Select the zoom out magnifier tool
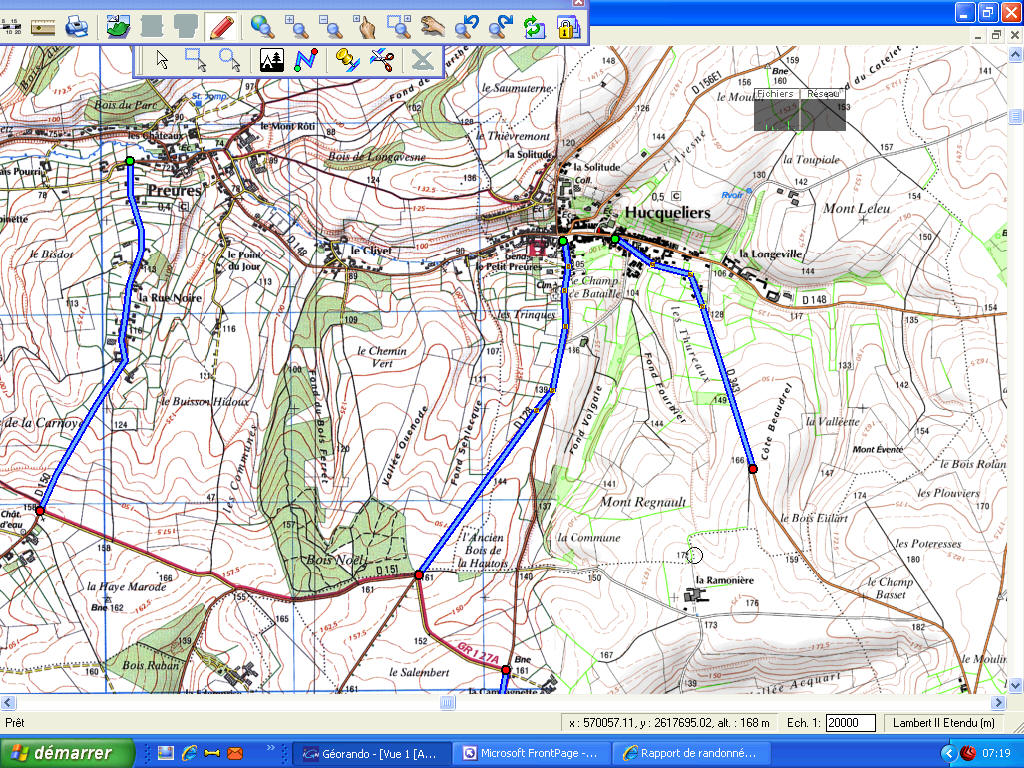This screenshot has width=1024, height=768. point(330,27)
